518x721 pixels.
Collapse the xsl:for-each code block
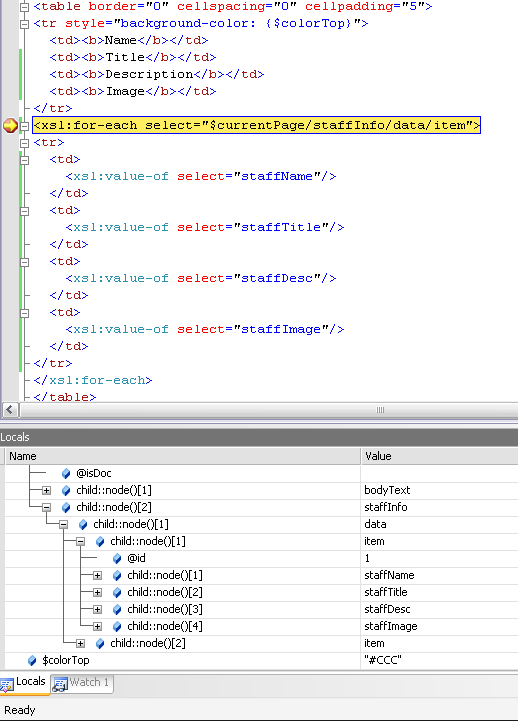pyautogui.click(x=25, y=126)
